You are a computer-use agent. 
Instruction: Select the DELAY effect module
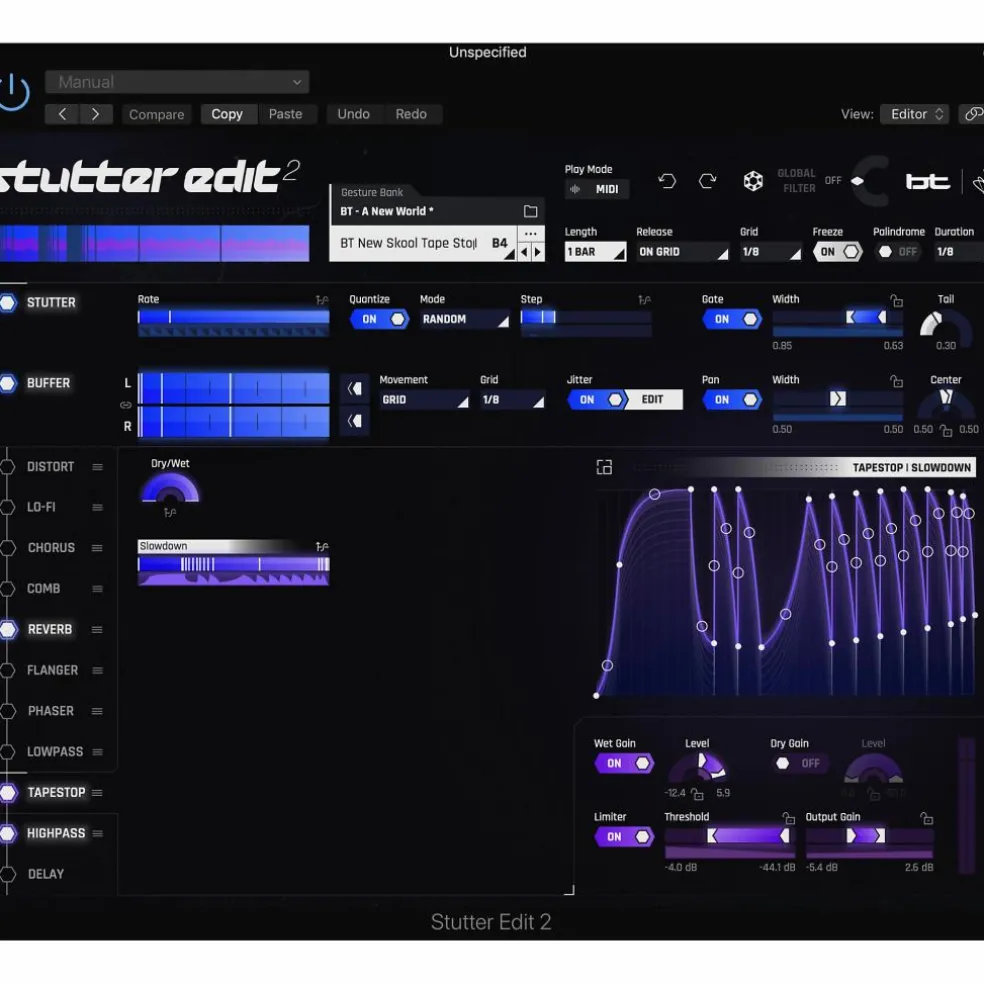pyautogui.click(x=46, y=874)
